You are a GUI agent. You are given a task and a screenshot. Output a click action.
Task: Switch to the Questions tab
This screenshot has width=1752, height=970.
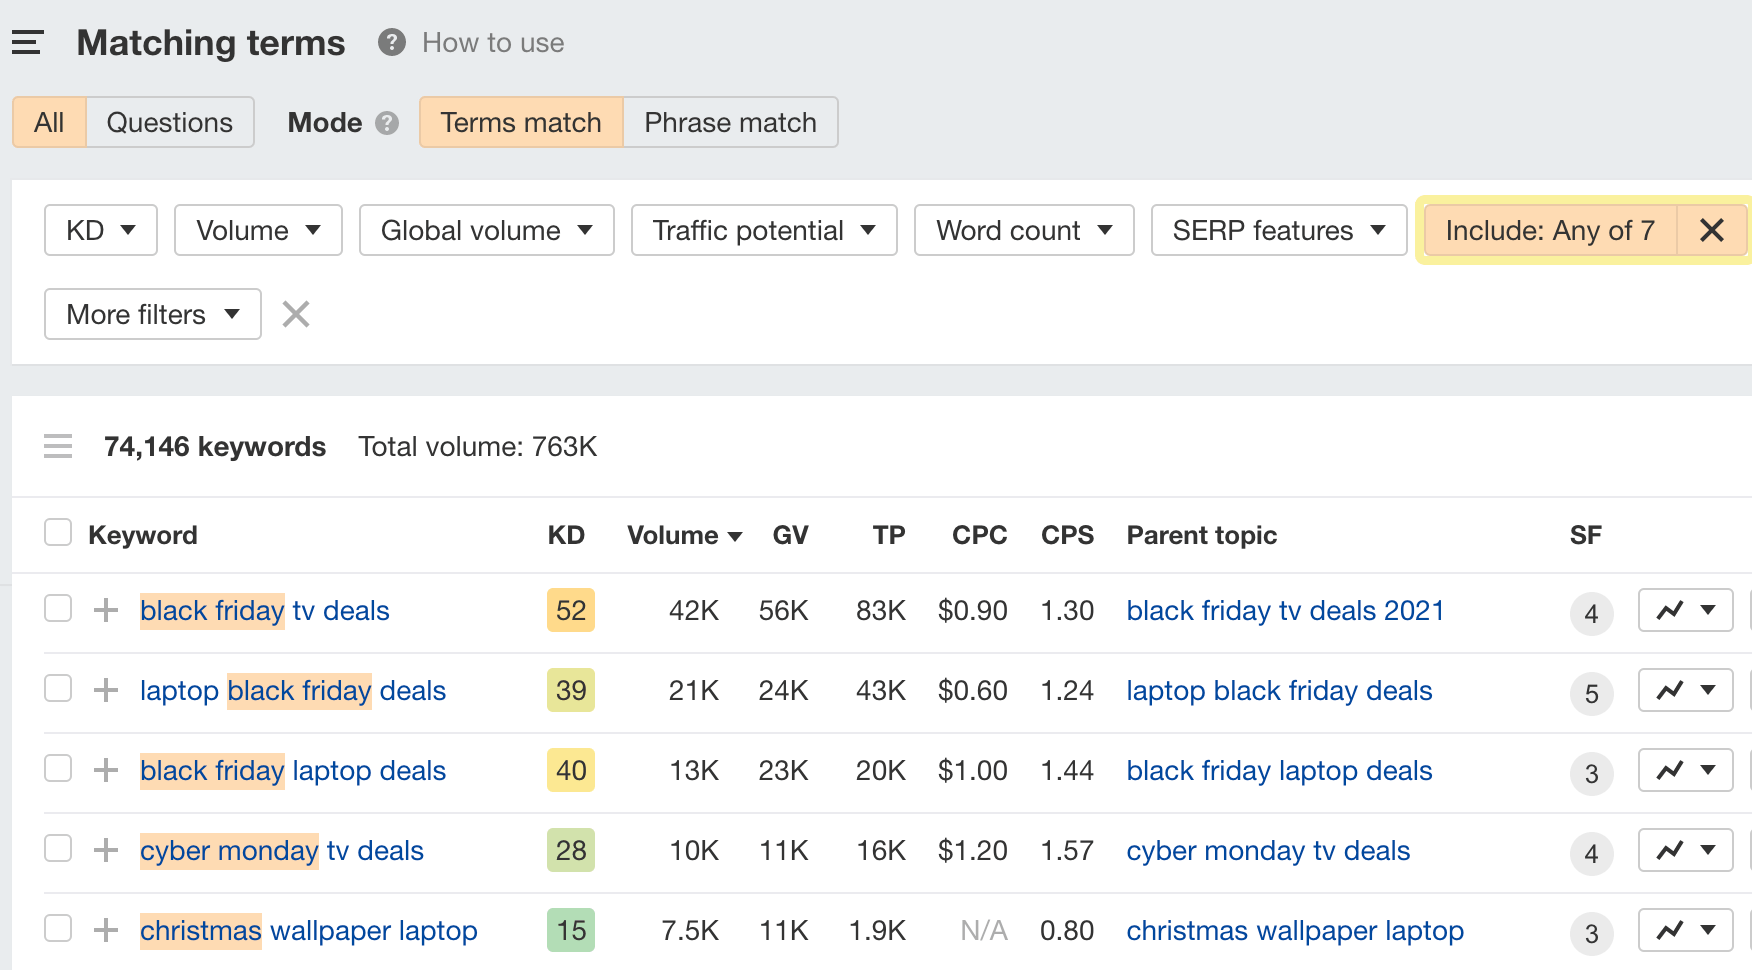169,122
